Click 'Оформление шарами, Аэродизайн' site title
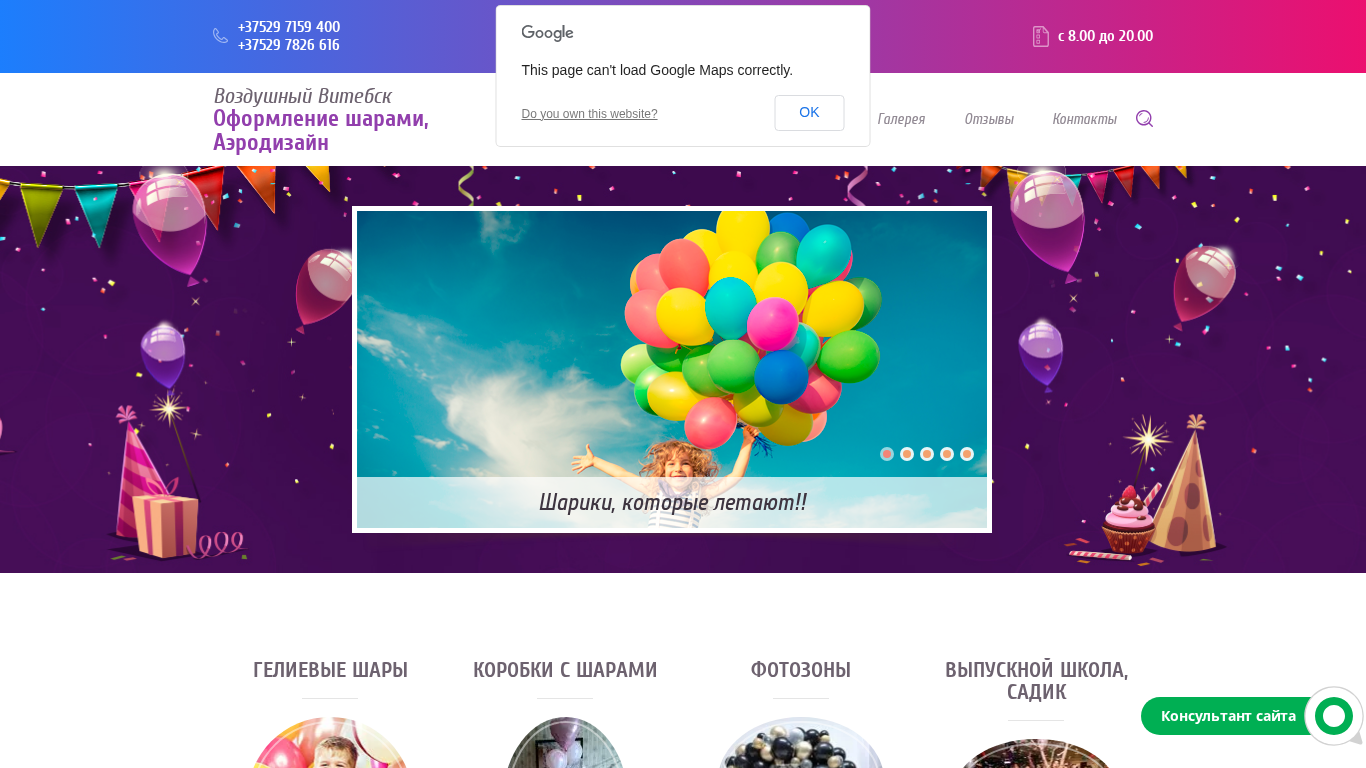The width and height of the screenshot is (1366, 768). (321, 131)
